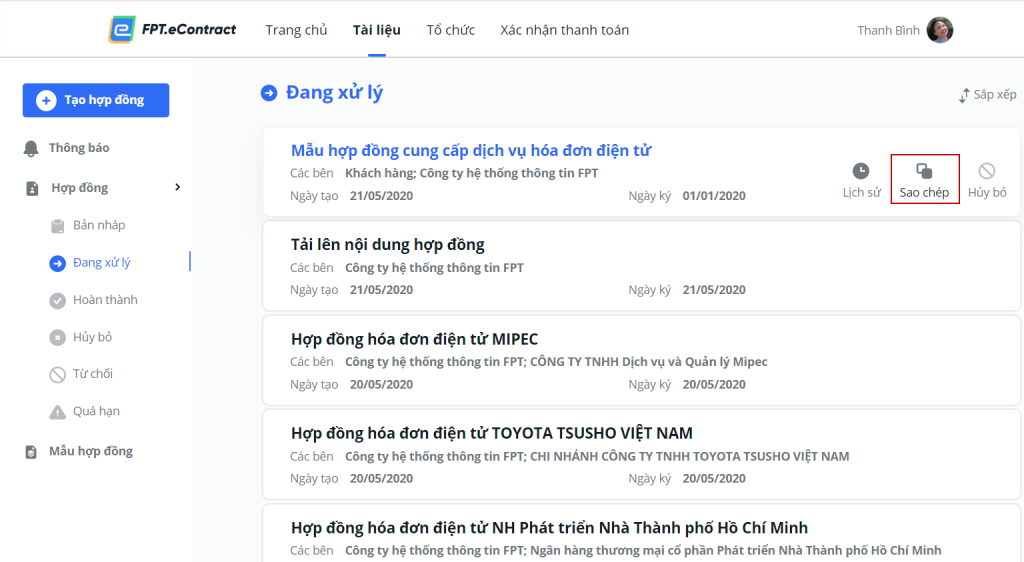Select Bản nháp in sidebar
Viewport: 1024px width, 562px height.
[x=99, y=225]
